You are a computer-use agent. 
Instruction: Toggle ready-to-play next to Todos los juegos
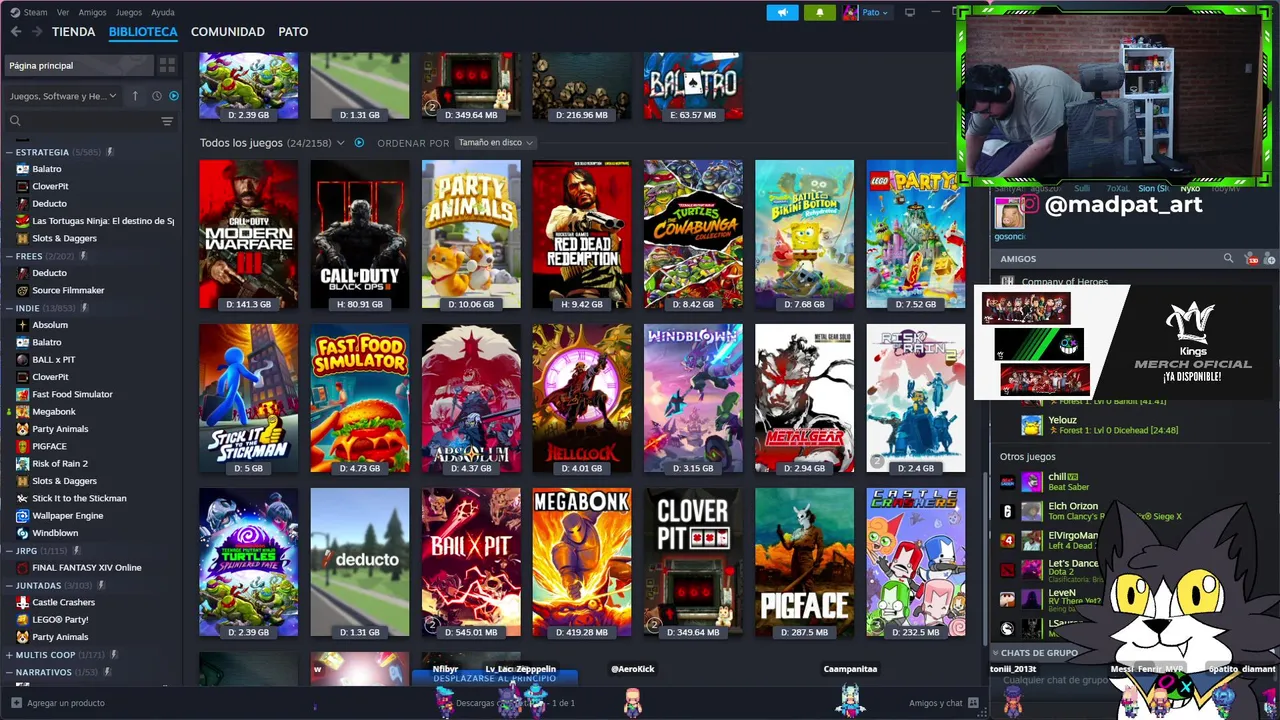pos(359,143)
